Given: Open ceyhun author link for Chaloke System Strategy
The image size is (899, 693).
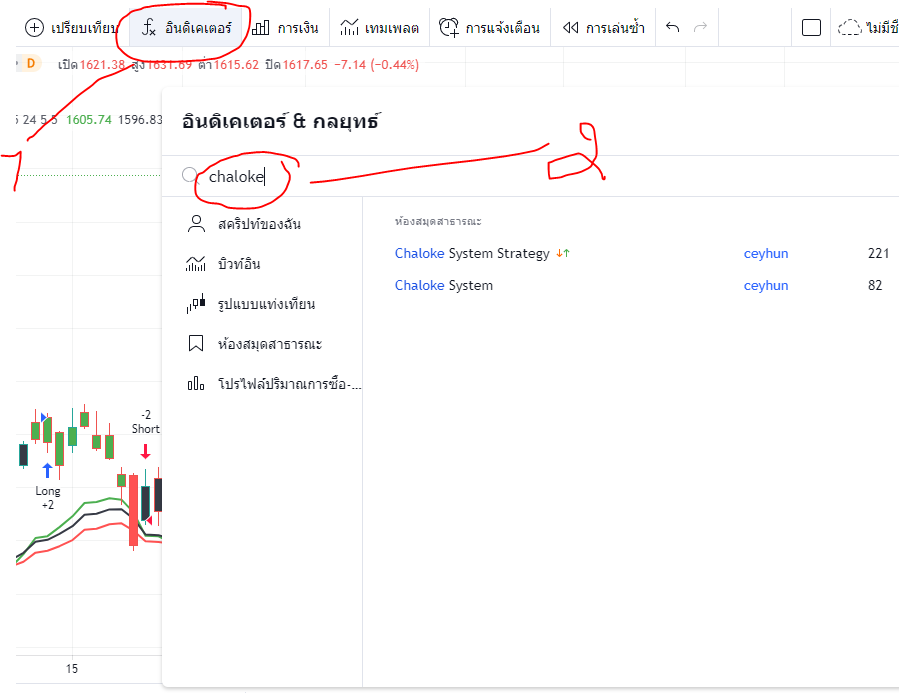Looking at the screenshot, I should coord(765,253).
